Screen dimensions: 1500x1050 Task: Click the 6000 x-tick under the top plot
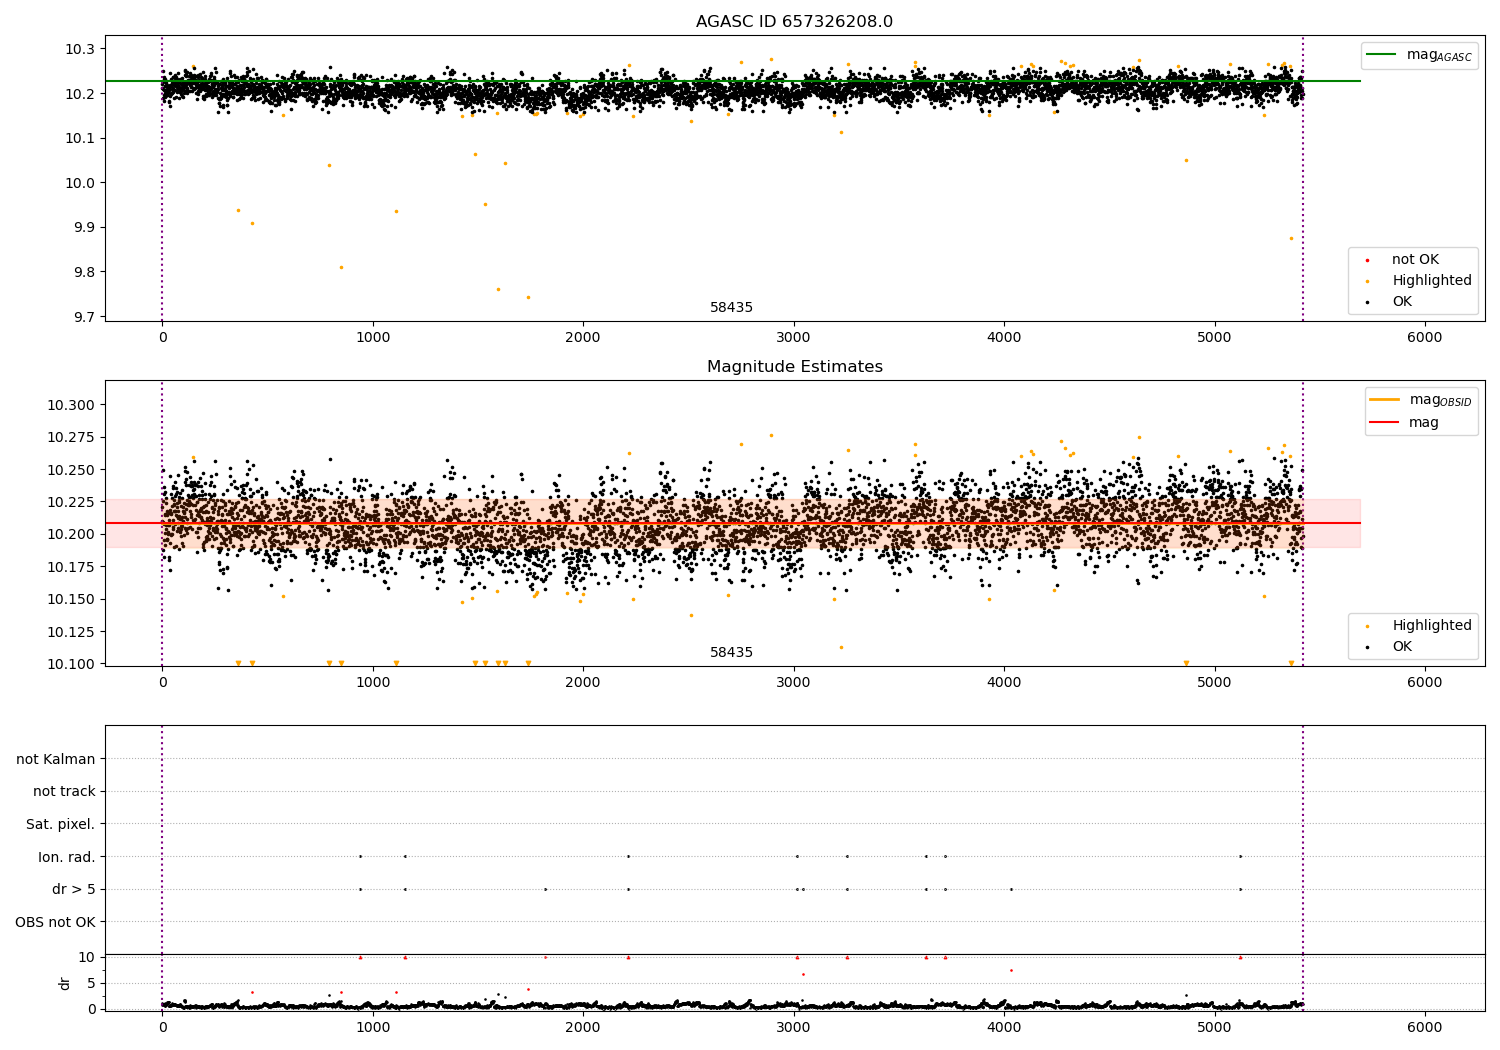[x=1425, y=338]
